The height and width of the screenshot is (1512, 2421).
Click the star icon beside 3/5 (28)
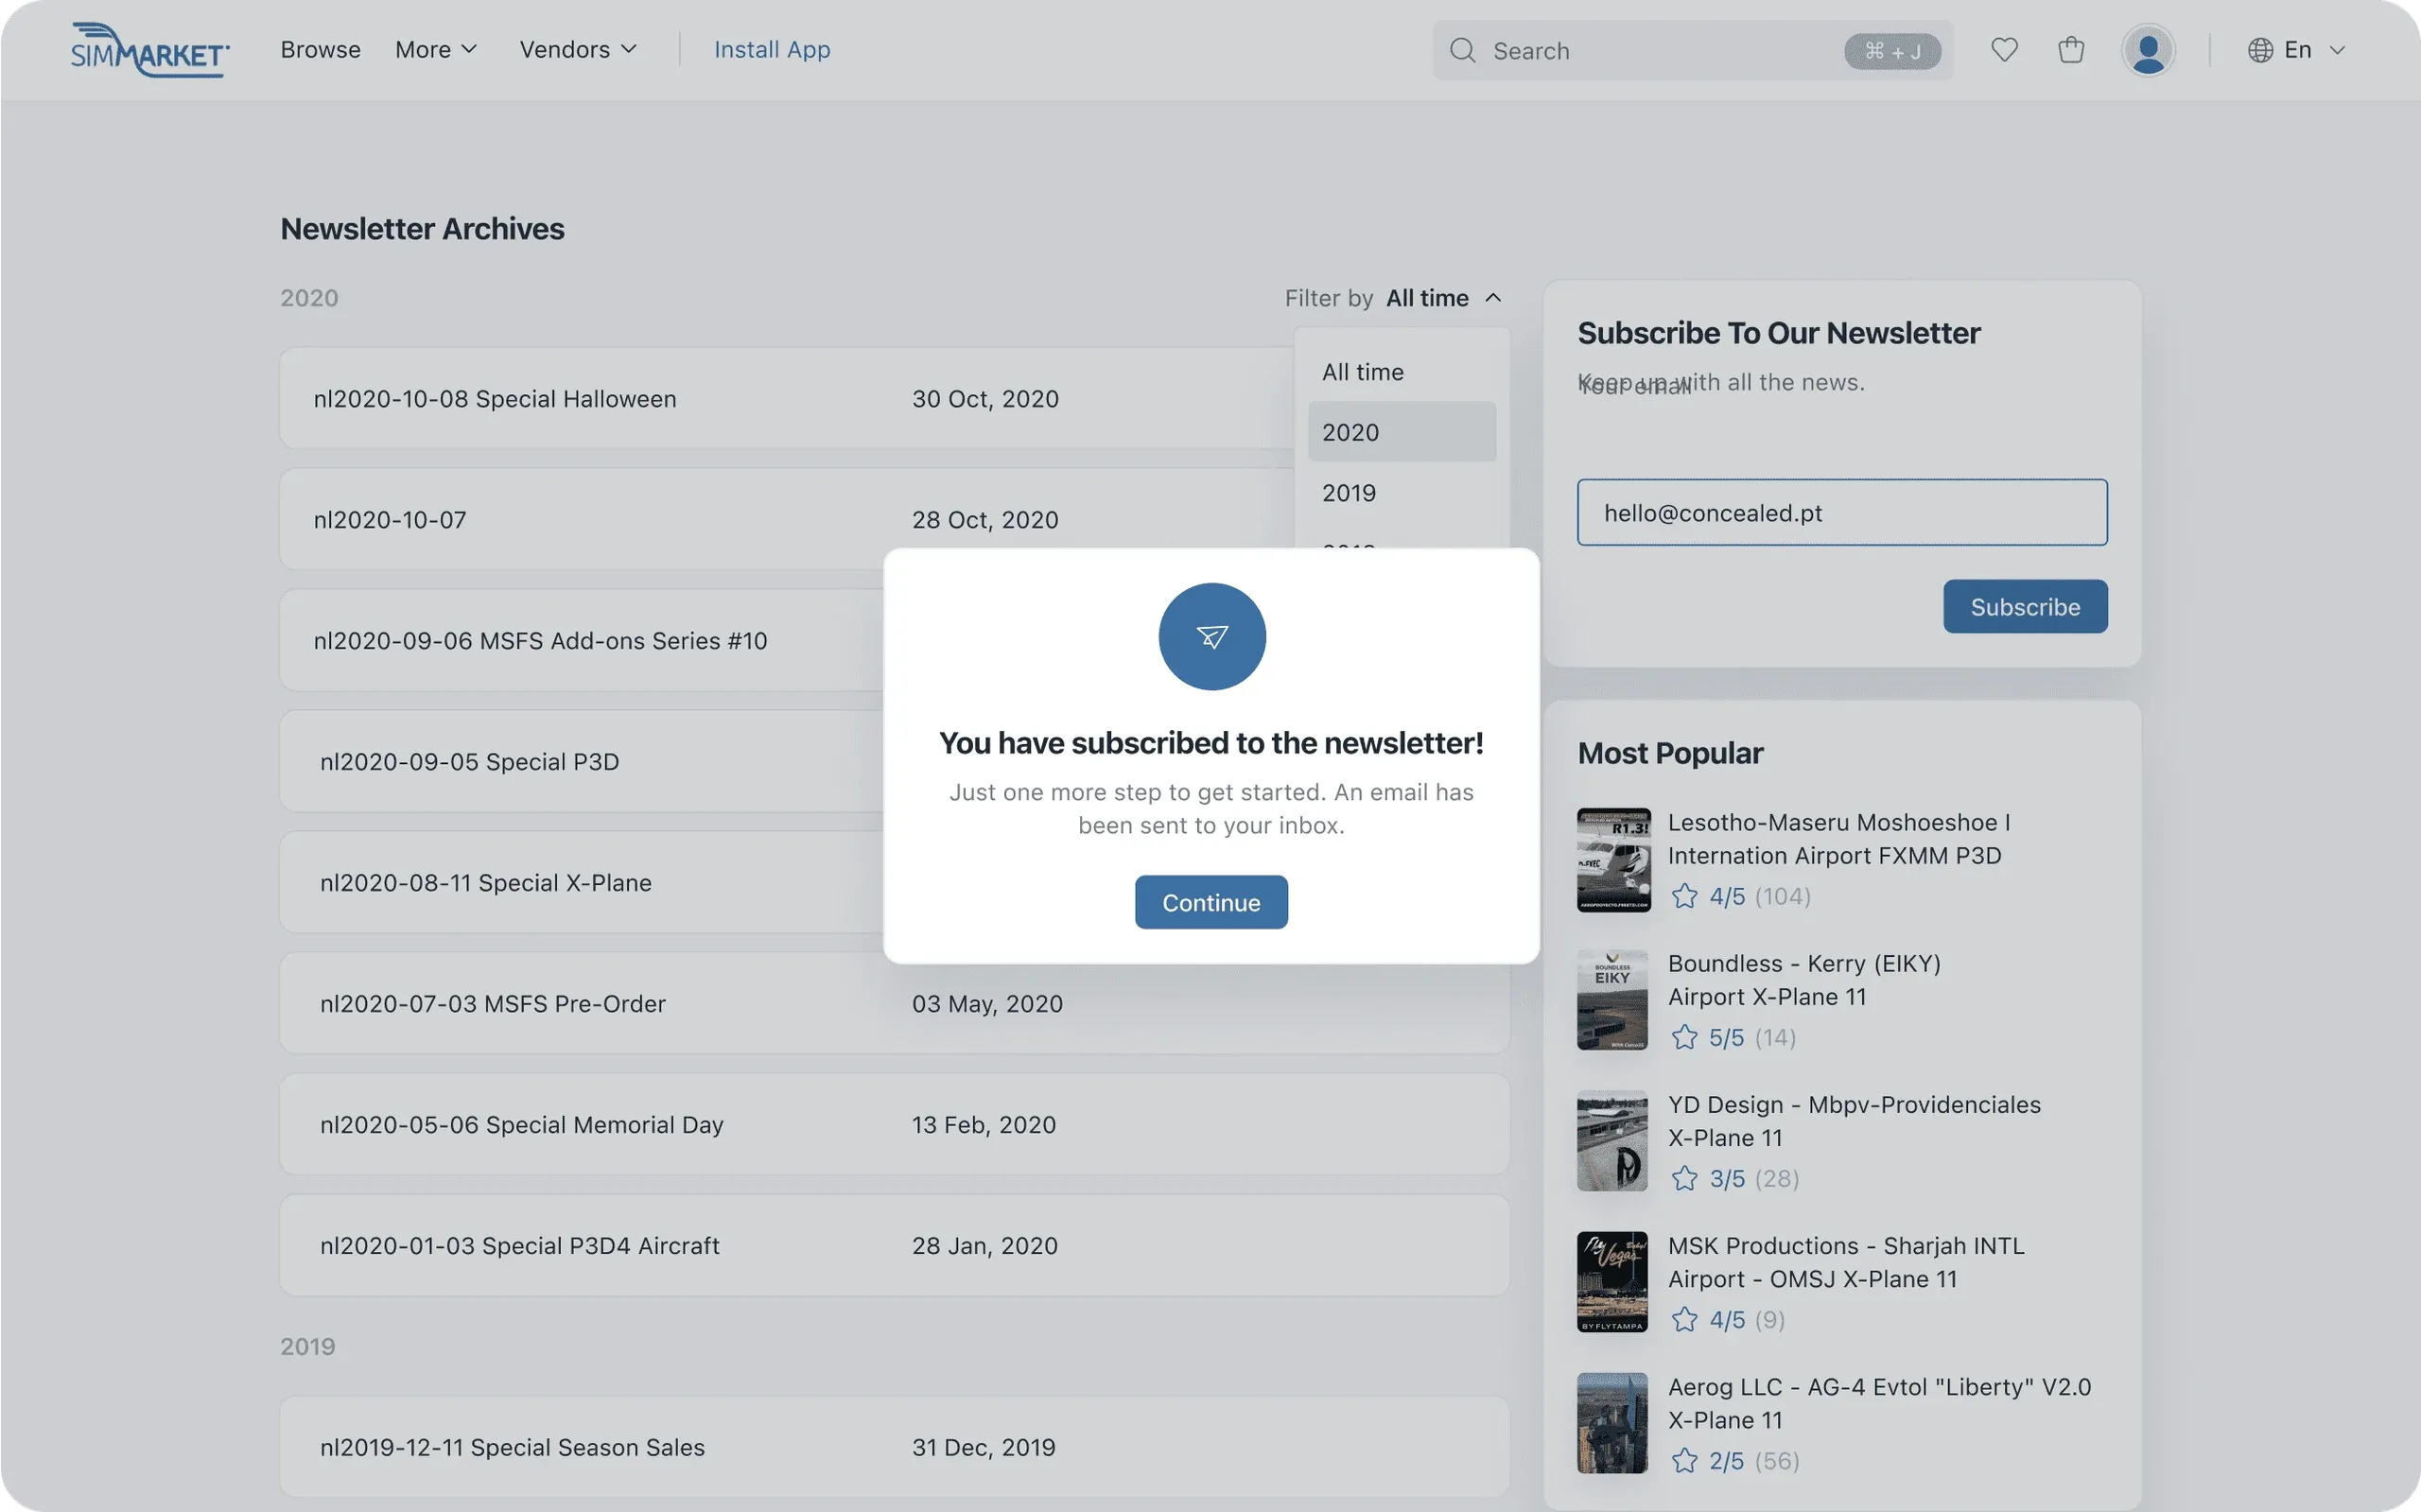(x=1684, y=1178)
